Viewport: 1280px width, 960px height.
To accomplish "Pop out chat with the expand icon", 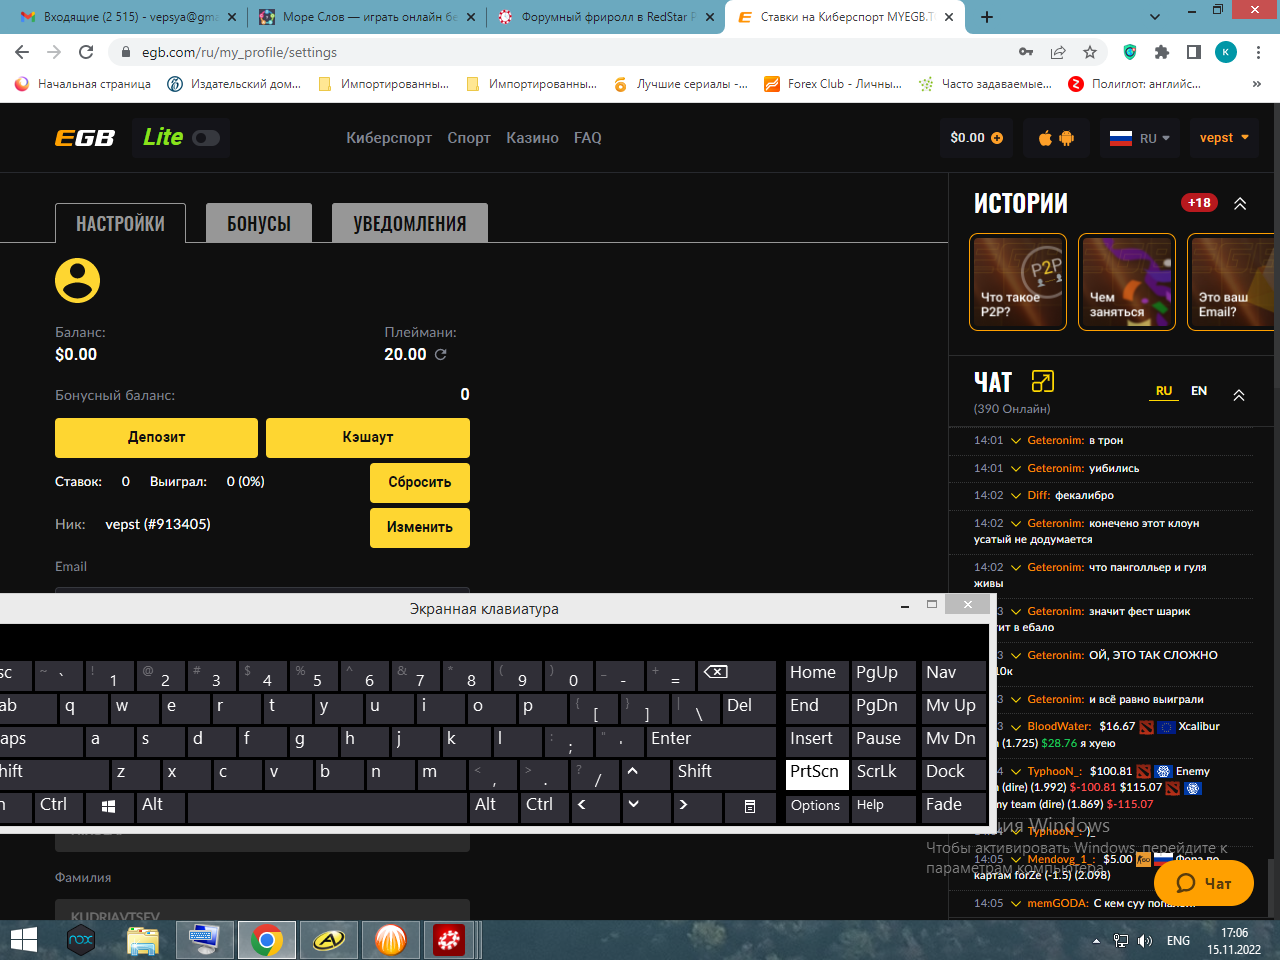I will tap(1043, 381).
